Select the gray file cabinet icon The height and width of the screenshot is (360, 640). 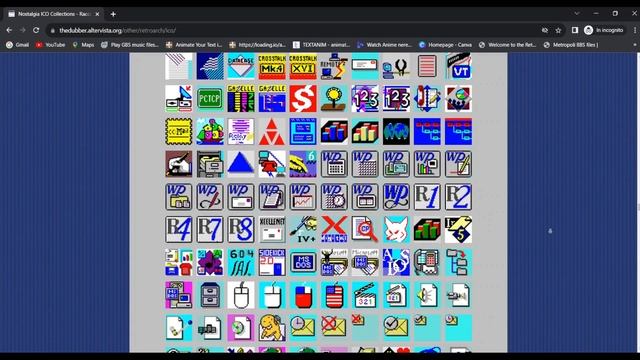210,295
